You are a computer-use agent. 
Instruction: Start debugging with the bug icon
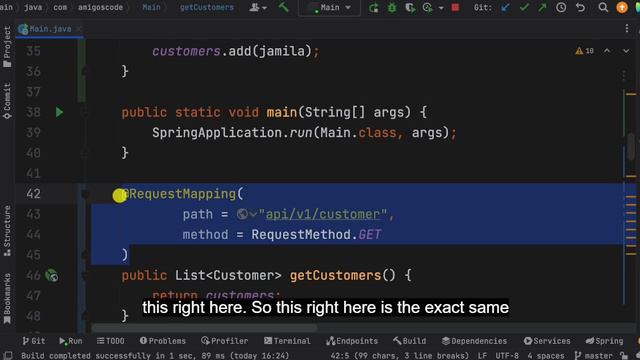[x=392, y=8]
